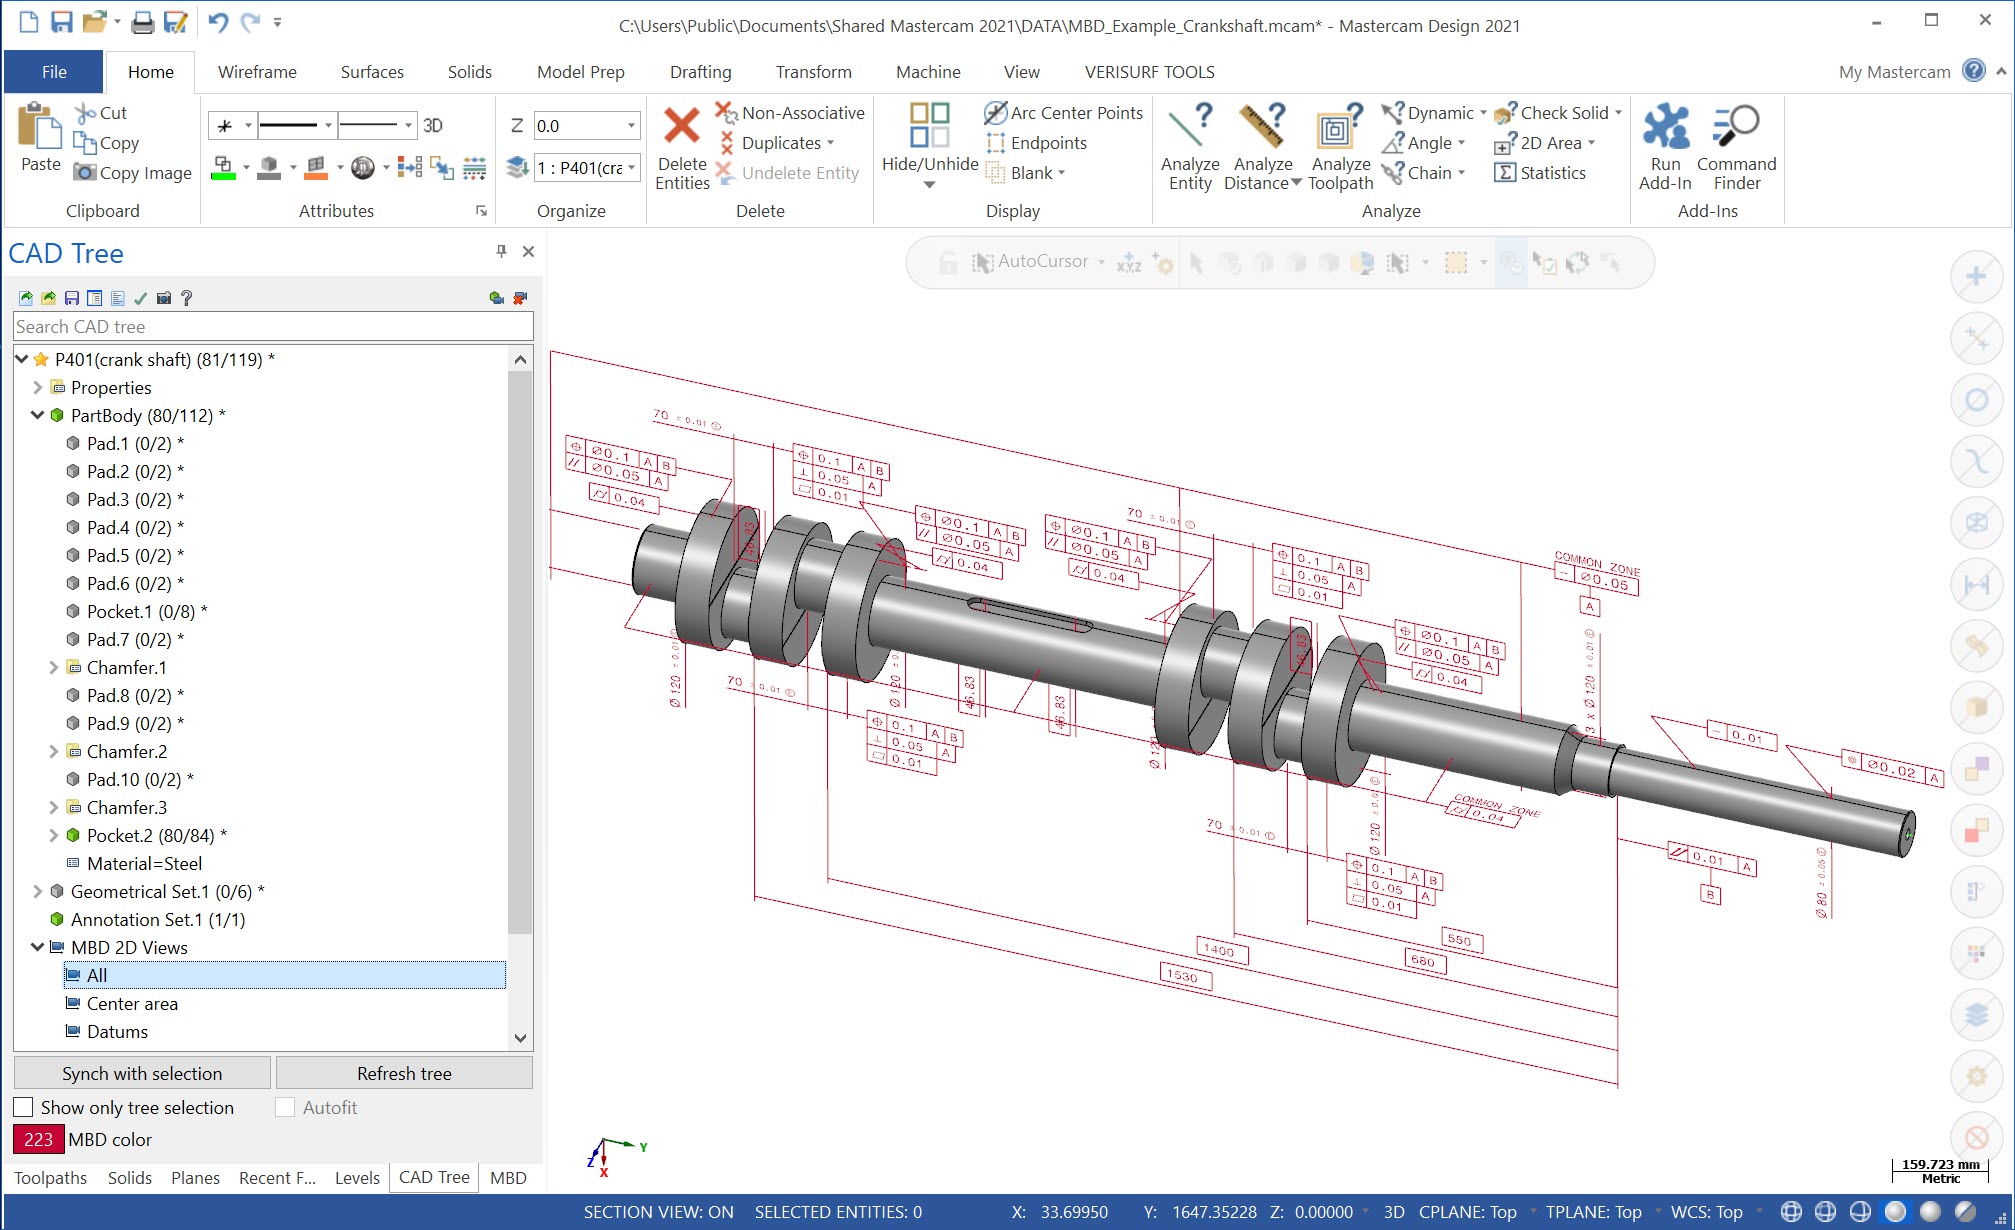The width and height of the screenshot is (2015, 1230).
Task: Select the Center area 2D view
Action: [x=132, y=1003]
